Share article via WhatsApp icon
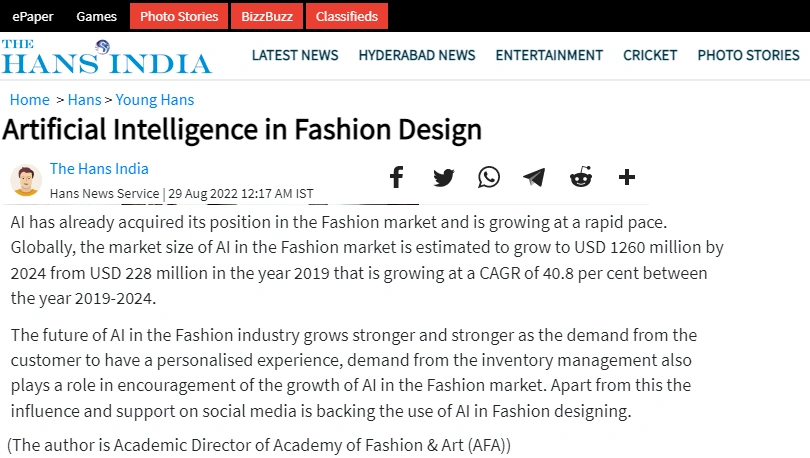 point(489,177)
